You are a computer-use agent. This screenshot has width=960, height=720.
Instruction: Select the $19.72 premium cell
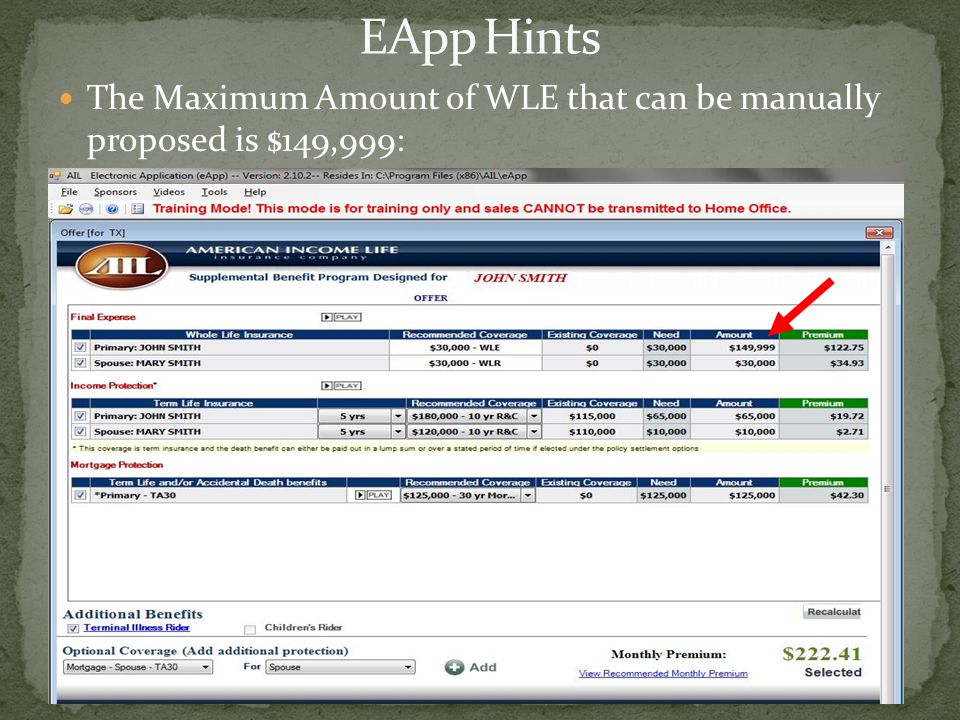click(823, 416)
